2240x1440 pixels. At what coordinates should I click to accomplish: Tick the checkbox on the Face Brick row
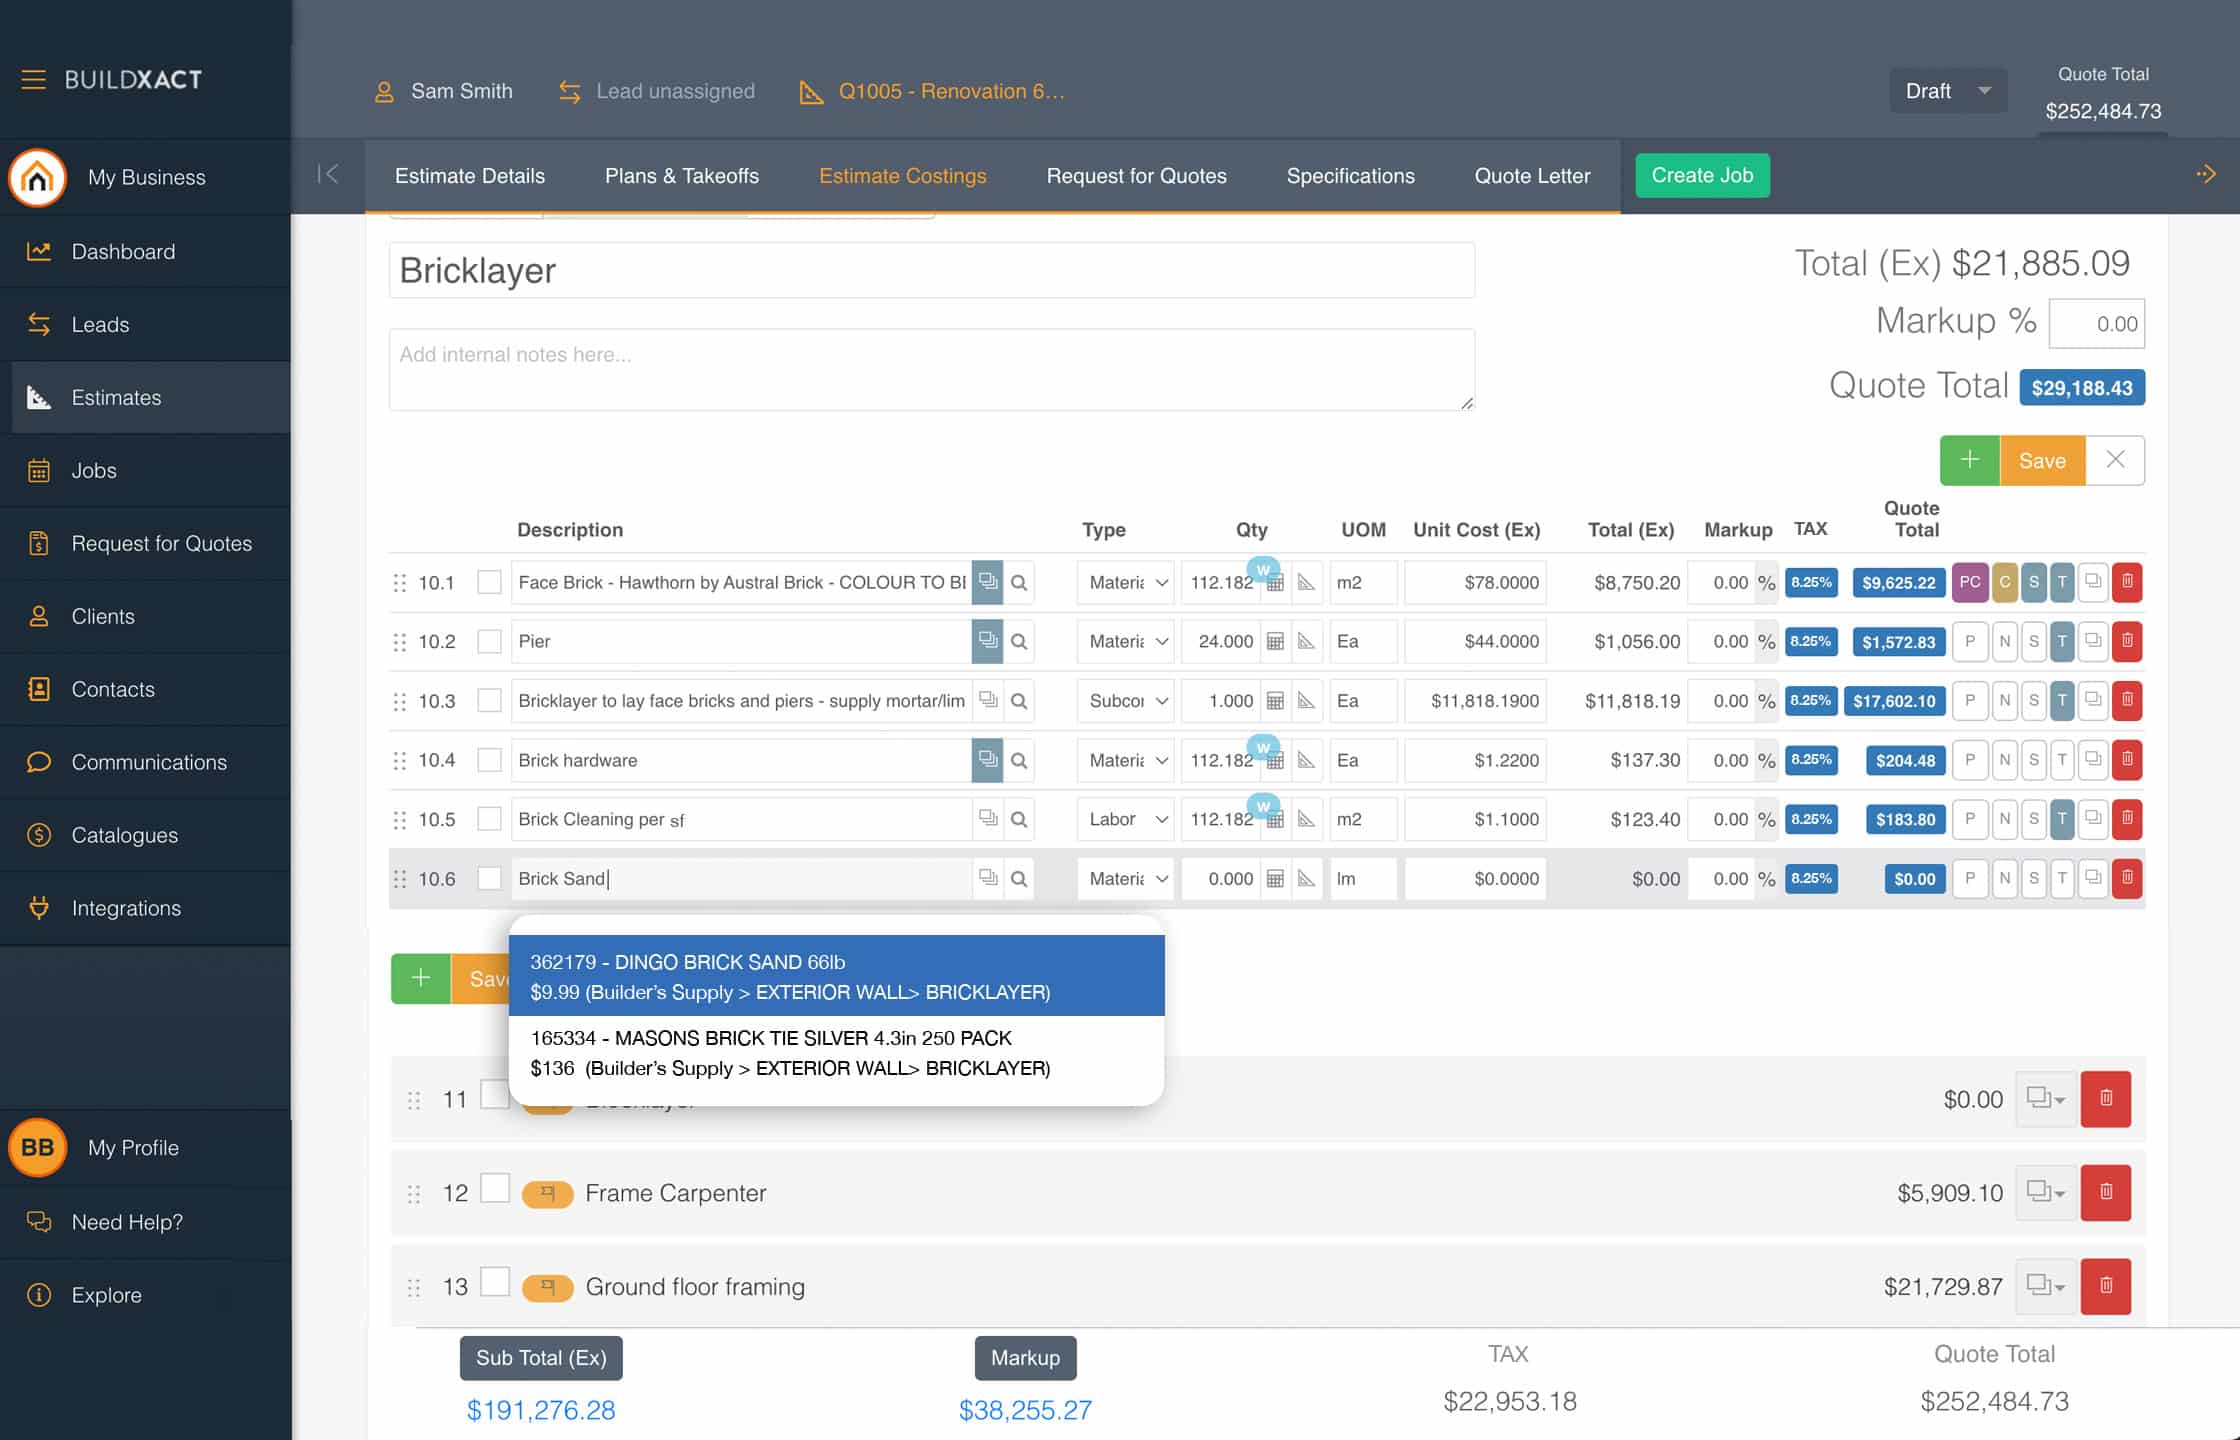[489, 582]
